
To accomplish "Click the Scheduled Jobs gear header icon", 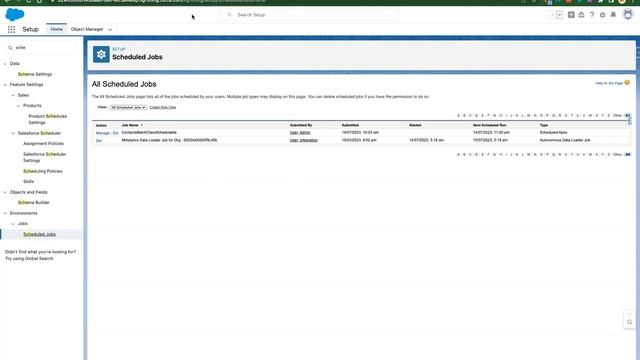I will [101, 54].
